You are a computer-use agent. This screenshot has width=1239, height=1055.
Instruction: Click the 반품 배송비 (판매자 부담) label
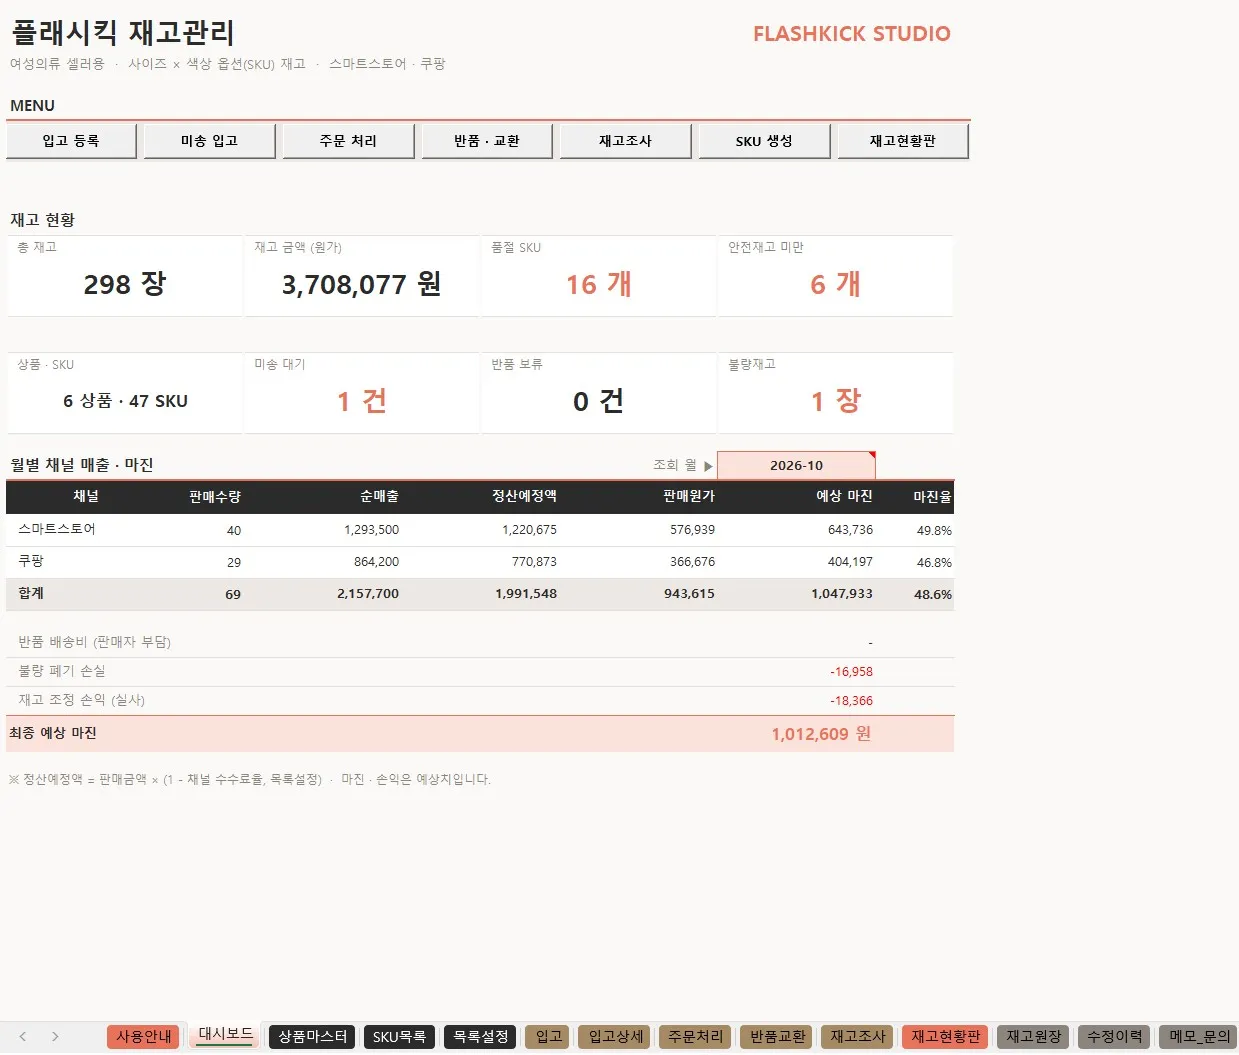94,642
